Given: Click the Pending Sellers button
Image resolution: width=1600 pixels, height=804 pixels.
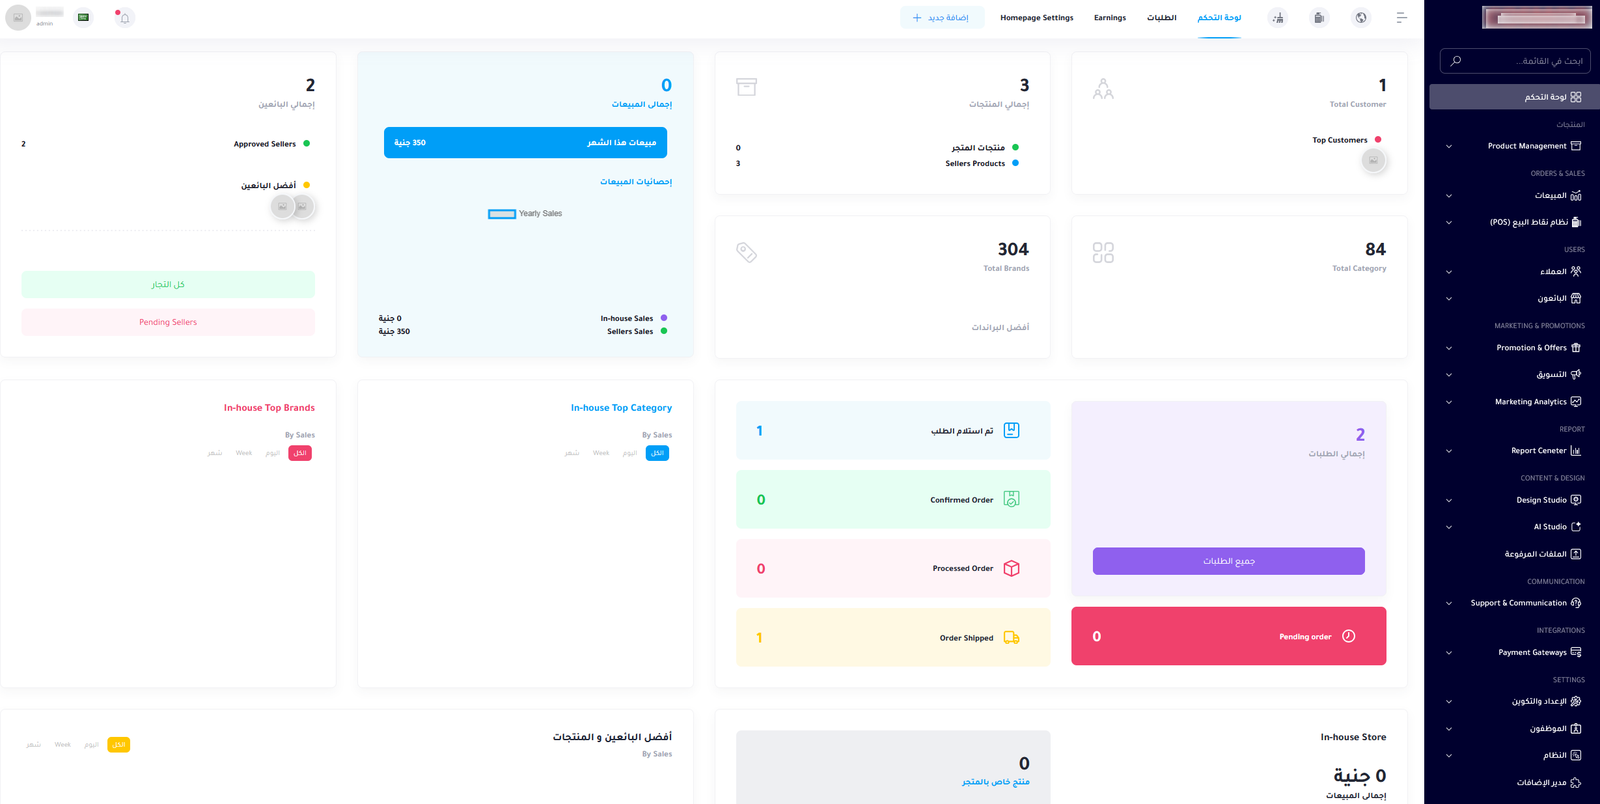Looking at the screenshot, I should tap(168, 322).
